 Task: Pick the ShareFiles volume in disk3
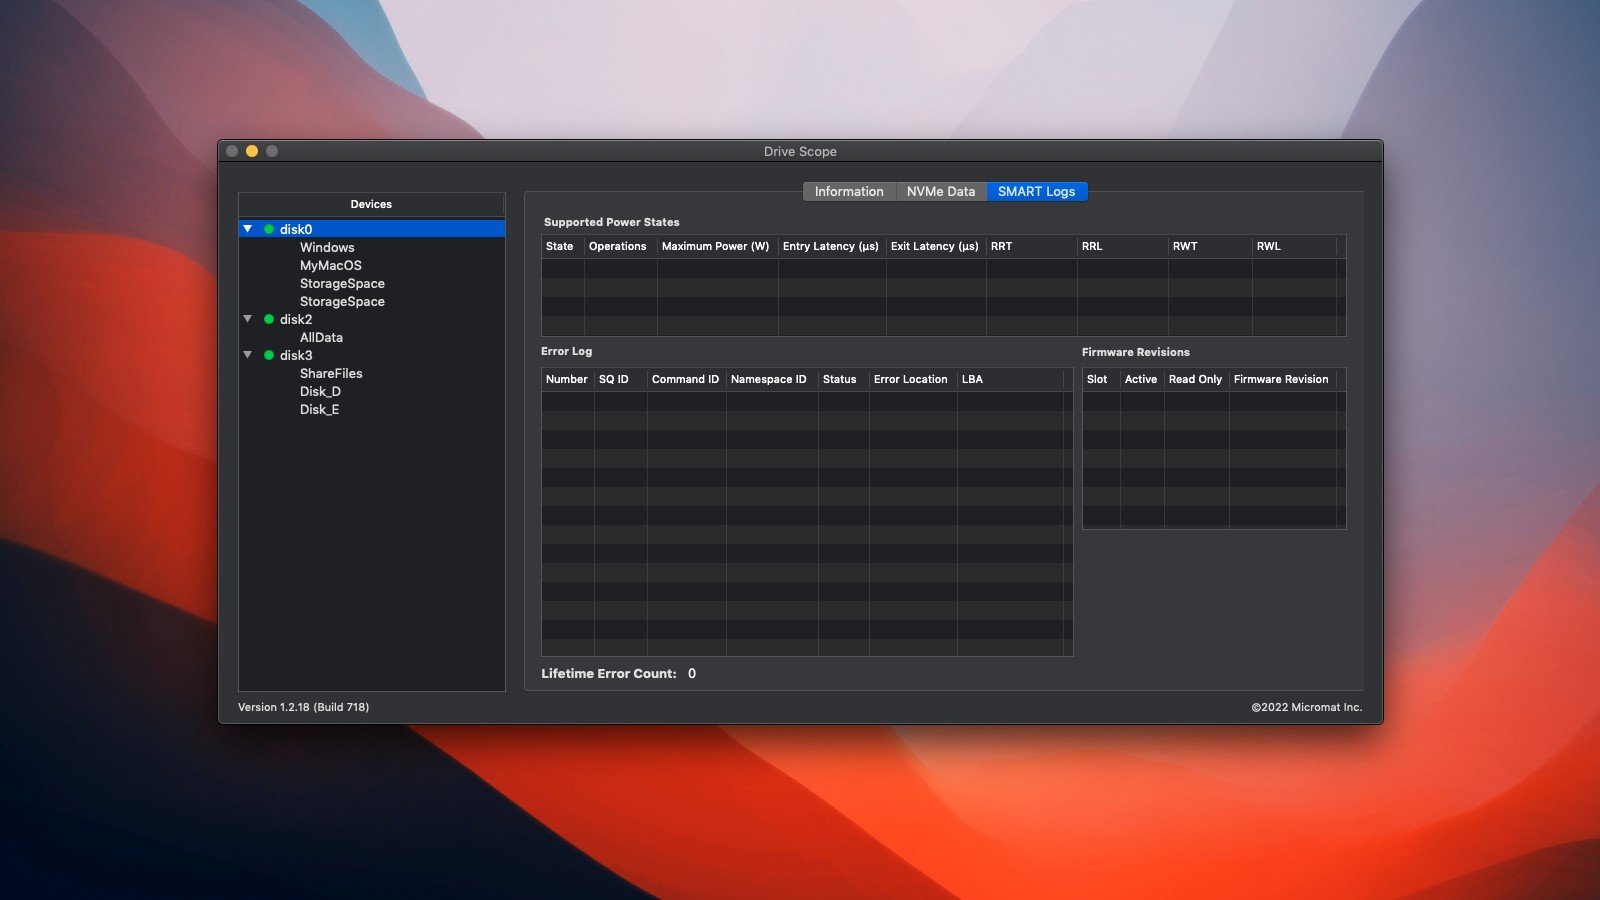(331, 373)
